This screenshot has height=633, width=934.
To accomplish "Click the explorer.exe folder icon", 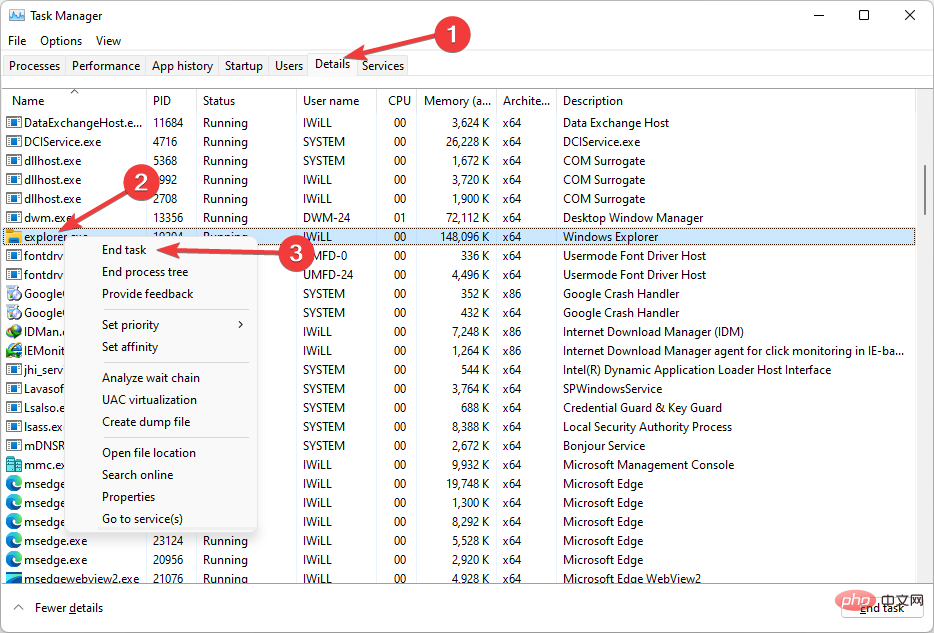I will [14, 237].
